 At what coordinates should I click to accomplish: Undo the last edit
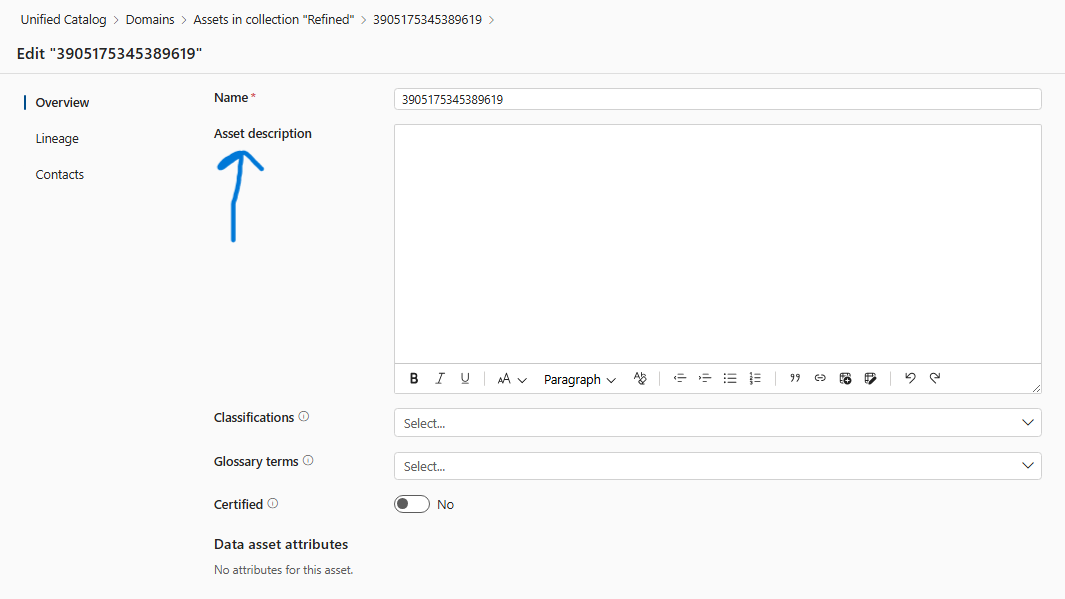pyautogui.click(x=910, y=379)
